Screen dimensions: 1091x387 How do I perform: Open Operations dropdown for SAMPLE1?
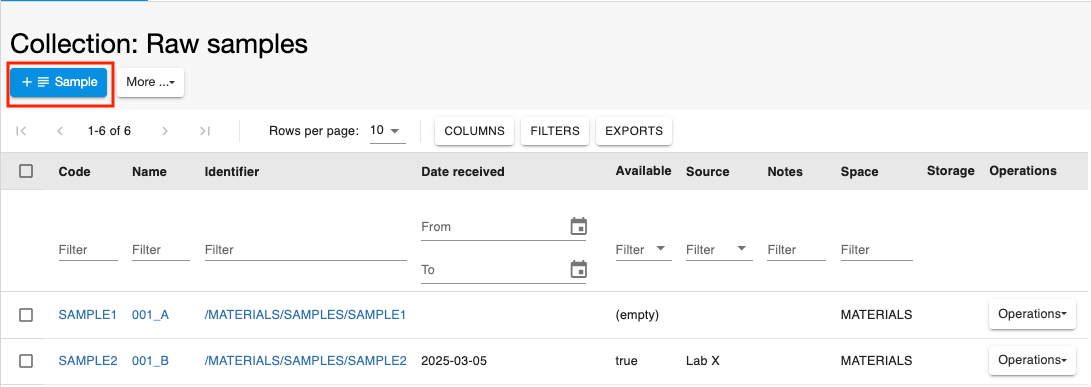click(1033, 314)
